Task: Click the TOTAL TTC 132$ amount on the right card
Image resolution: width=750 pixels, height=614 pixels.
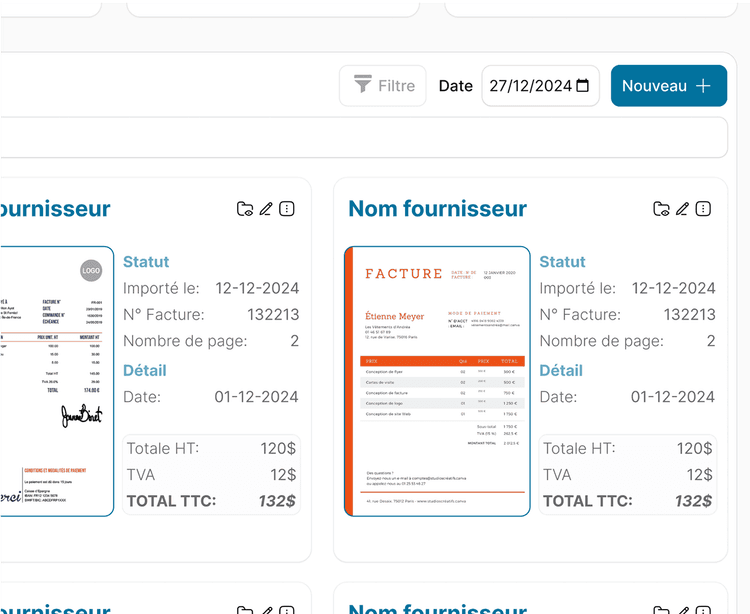Action: [694, 501]
